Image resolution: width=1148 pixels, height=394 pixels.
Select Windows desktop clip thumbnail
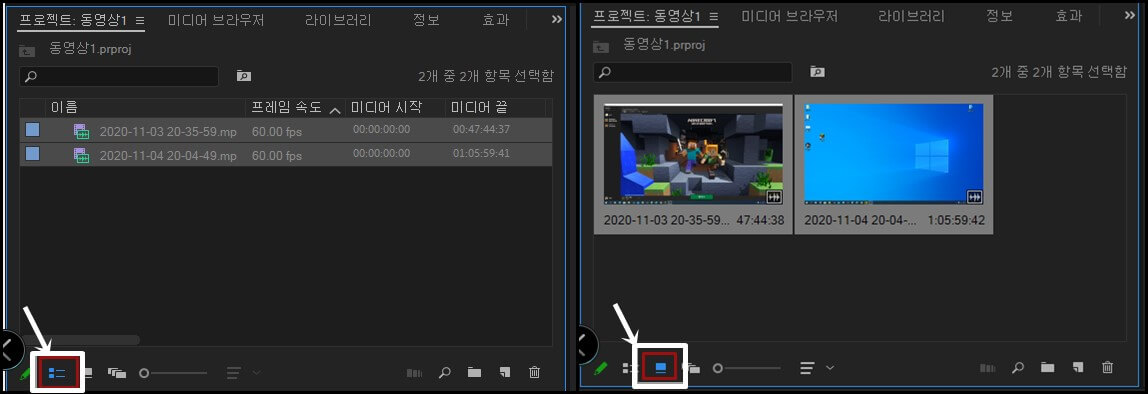click(x=893, y=153)
